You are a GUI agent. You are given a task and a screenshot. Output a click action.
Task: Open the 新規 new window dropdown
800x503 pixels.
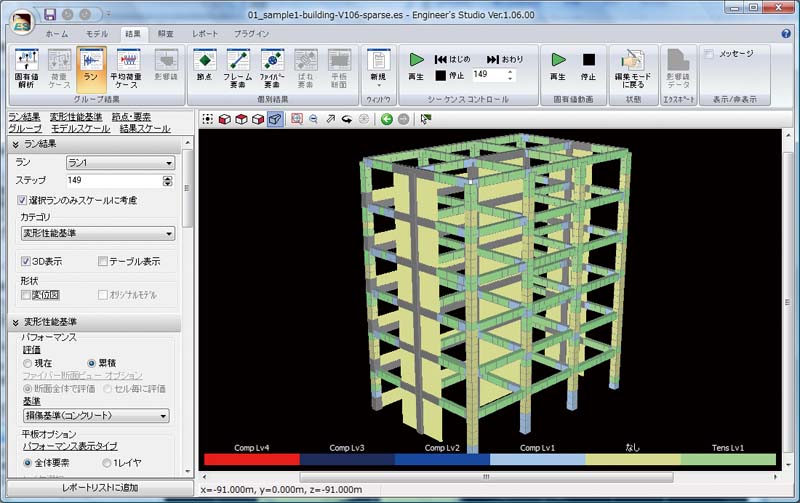pos(378,68)
